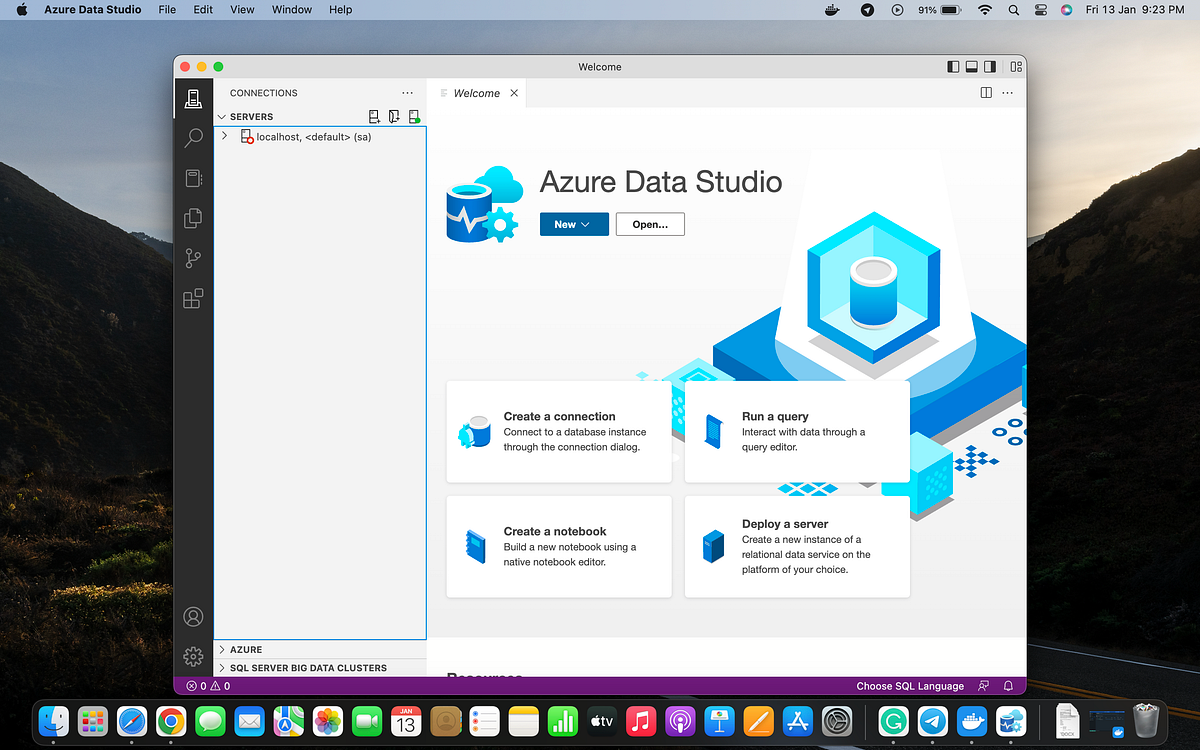Open the Source Control view
Image resolution: width=1200 pixels, height=750 pixels.
point(193,258)
